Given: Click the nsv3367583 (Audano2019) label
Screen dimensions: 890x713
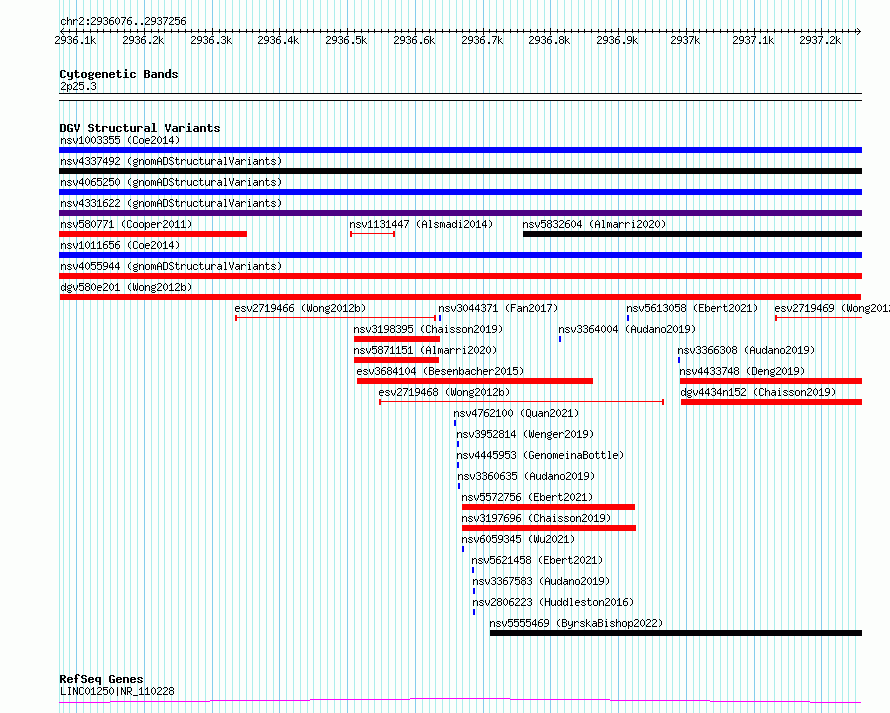Looking at the screenshot, I should [541, 581].
